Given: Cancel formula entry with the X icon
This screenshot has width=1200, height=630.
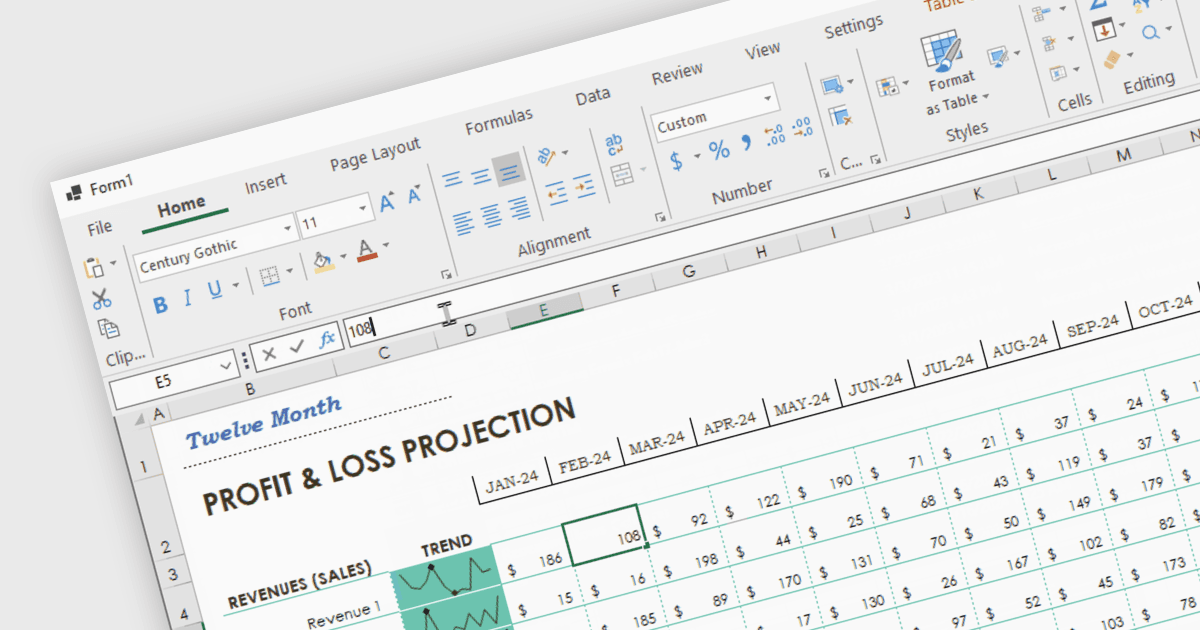Looking at the screenshot, I should coord(269,354).
